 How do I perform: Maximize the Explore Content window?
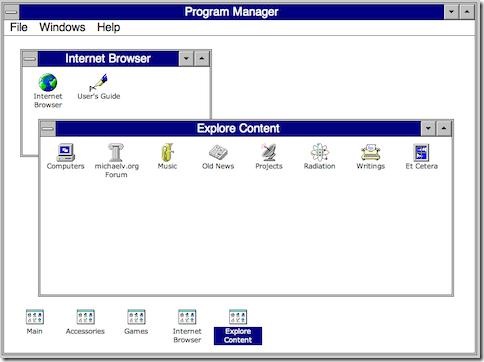pyautogui.click(x=444, y=129)
